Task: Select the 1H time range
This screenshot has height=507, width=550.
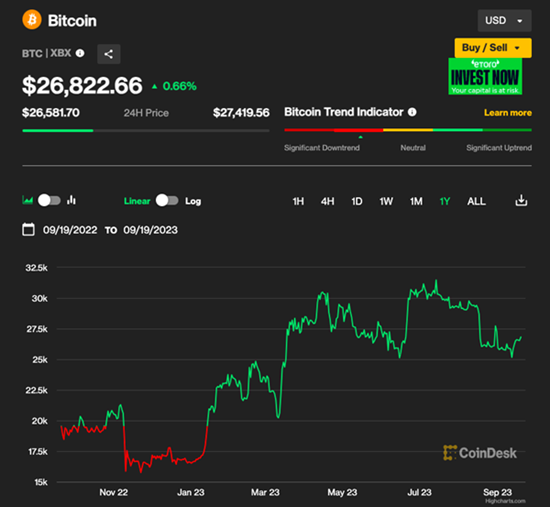Action: (x=298, y=201)
